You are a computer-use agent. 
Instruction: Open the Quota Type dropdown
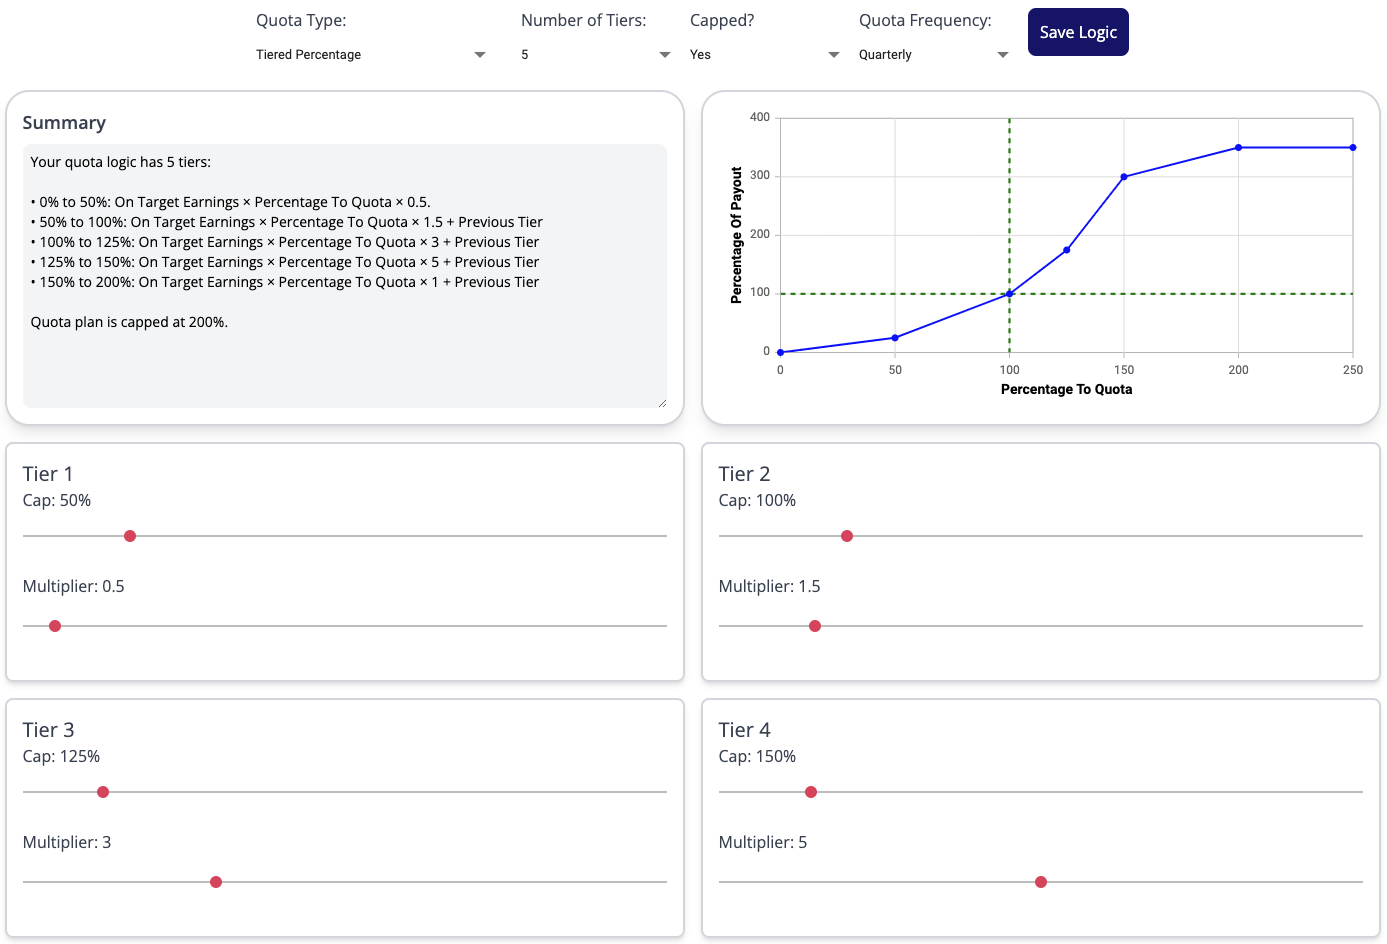(370, 55)
